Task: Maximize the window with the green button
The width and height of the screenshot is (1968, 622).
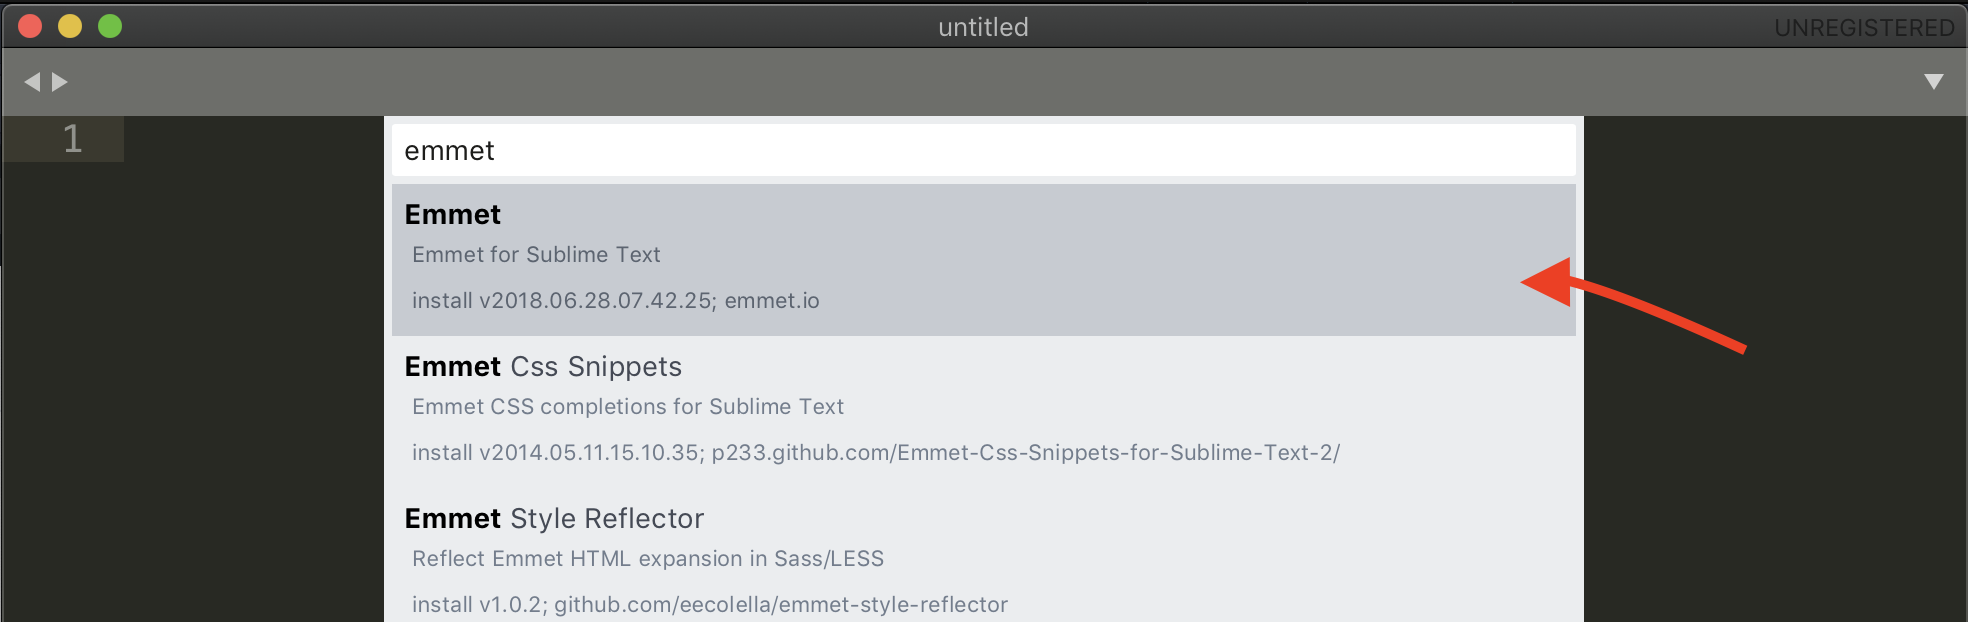Action: (110, 26)
